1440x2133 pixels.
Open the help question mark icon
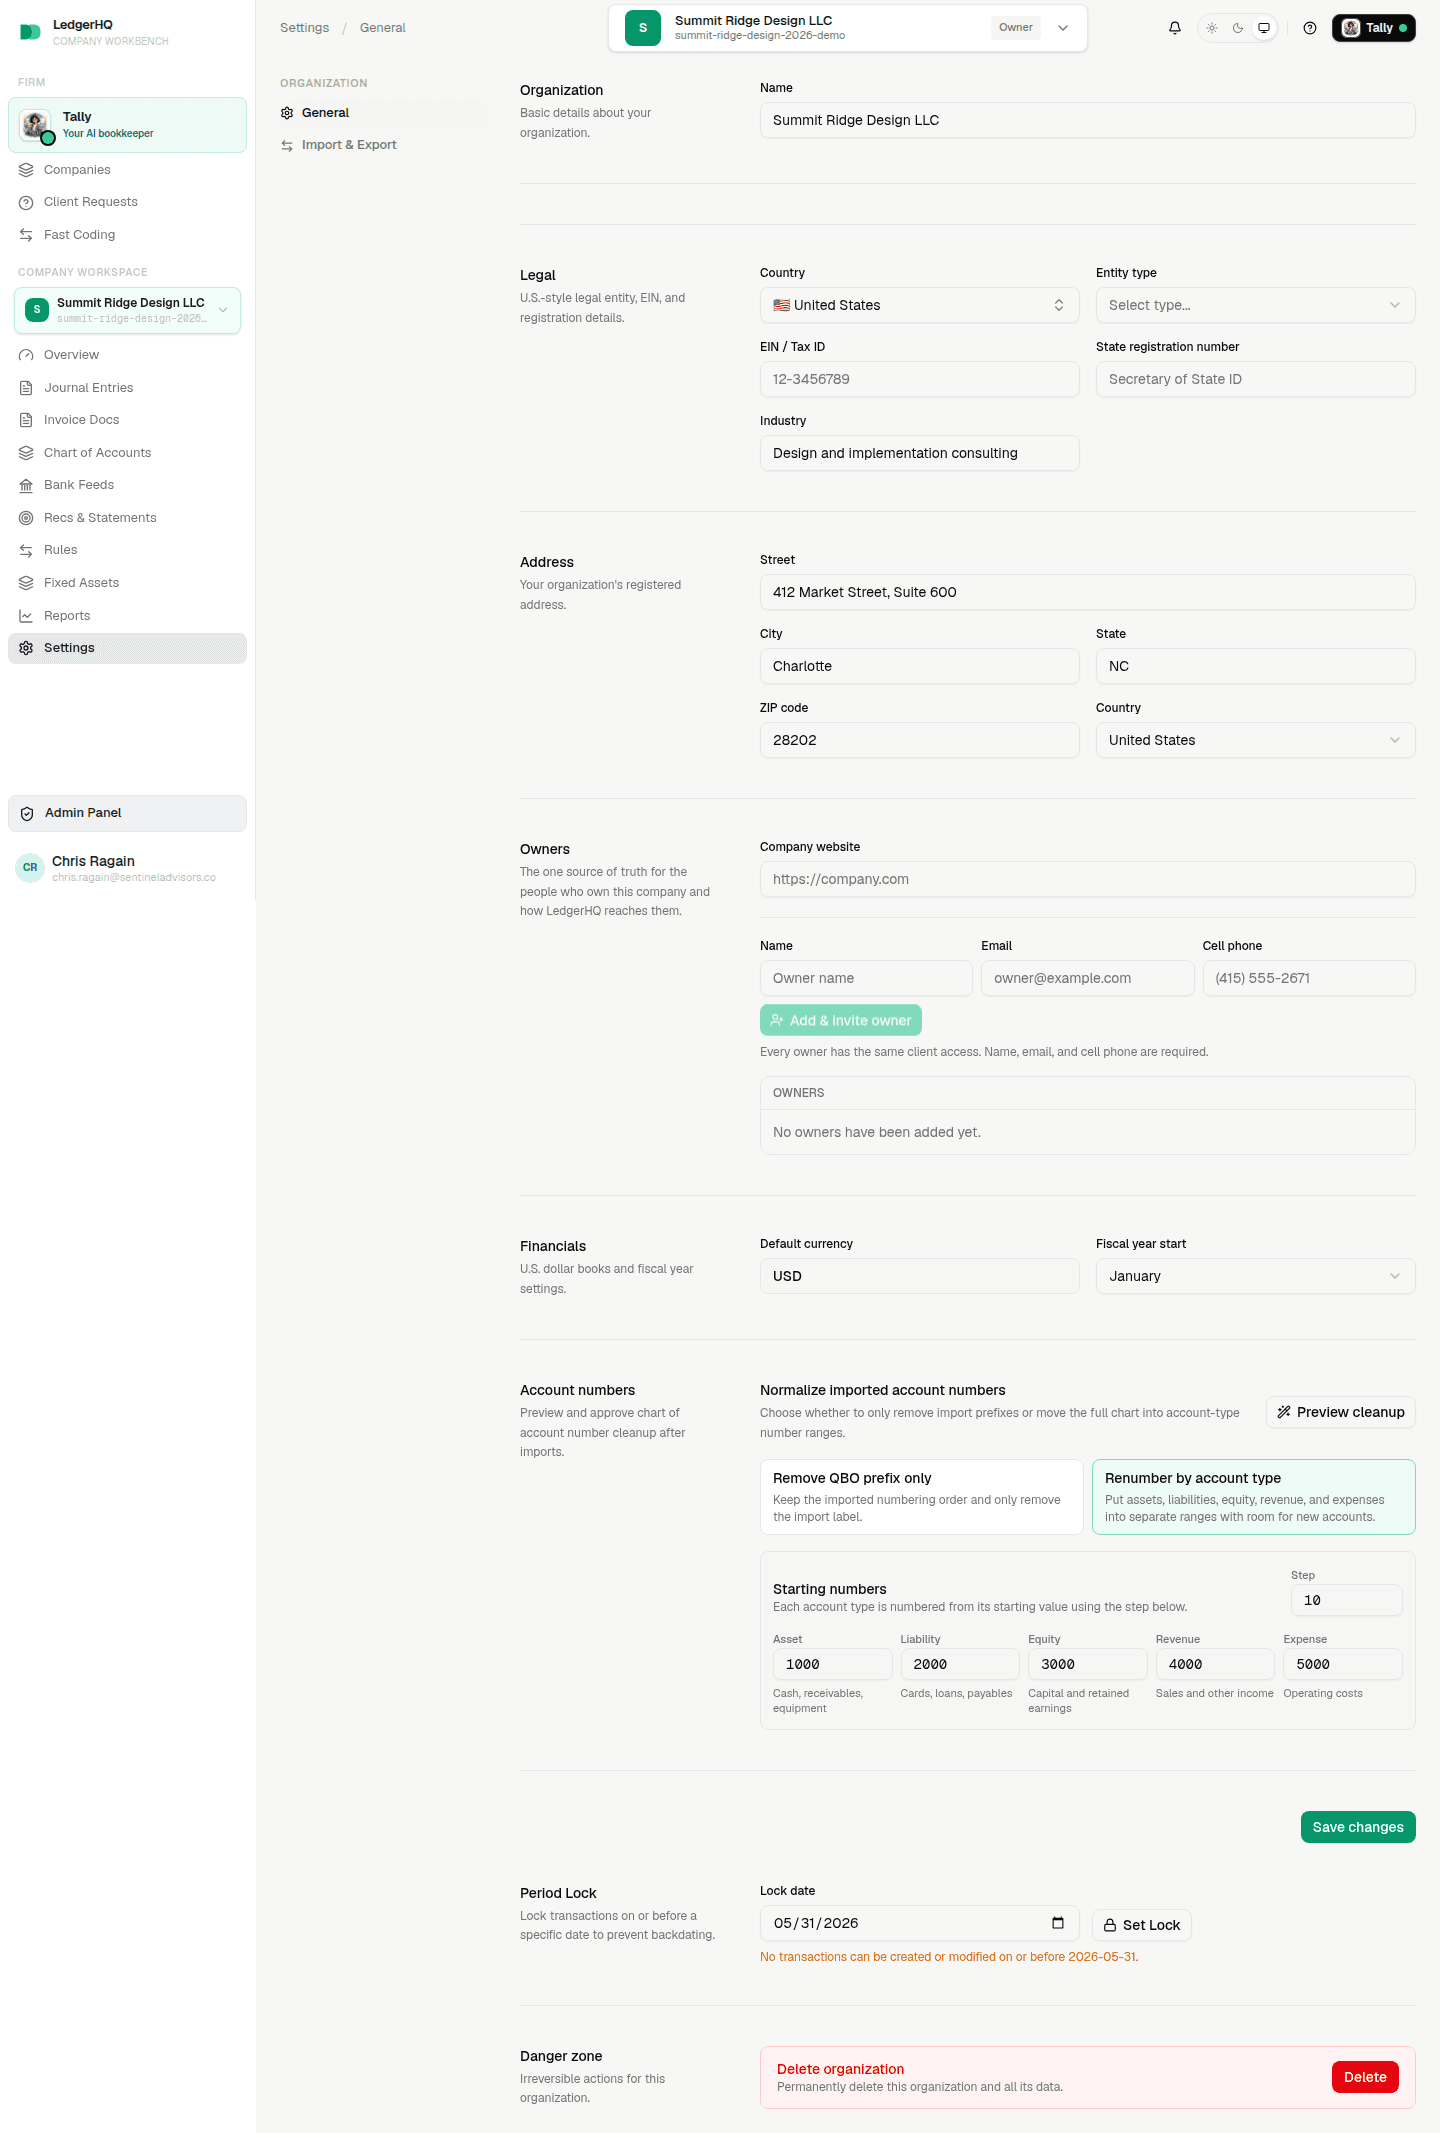pyautogui.click(x=1310, y=28)
